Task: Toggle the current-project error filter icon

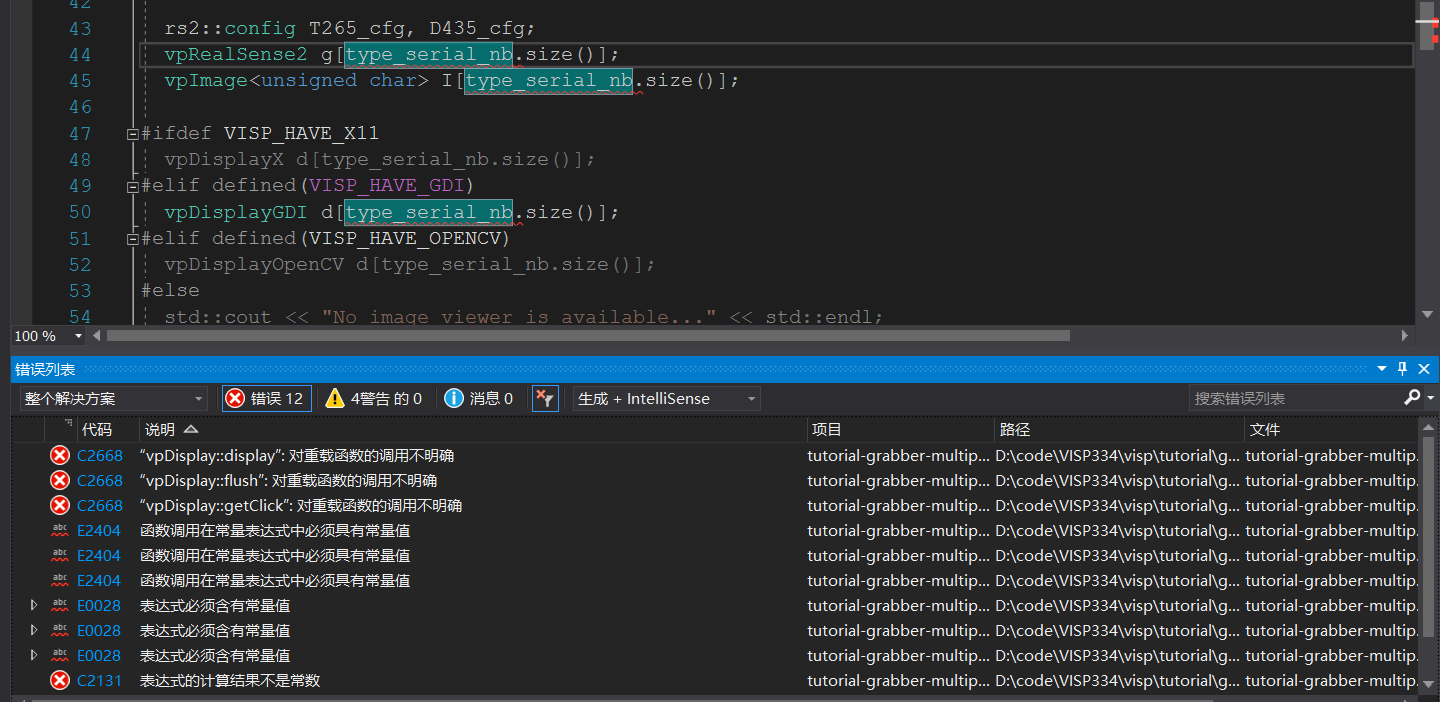Action: point(545,398)
